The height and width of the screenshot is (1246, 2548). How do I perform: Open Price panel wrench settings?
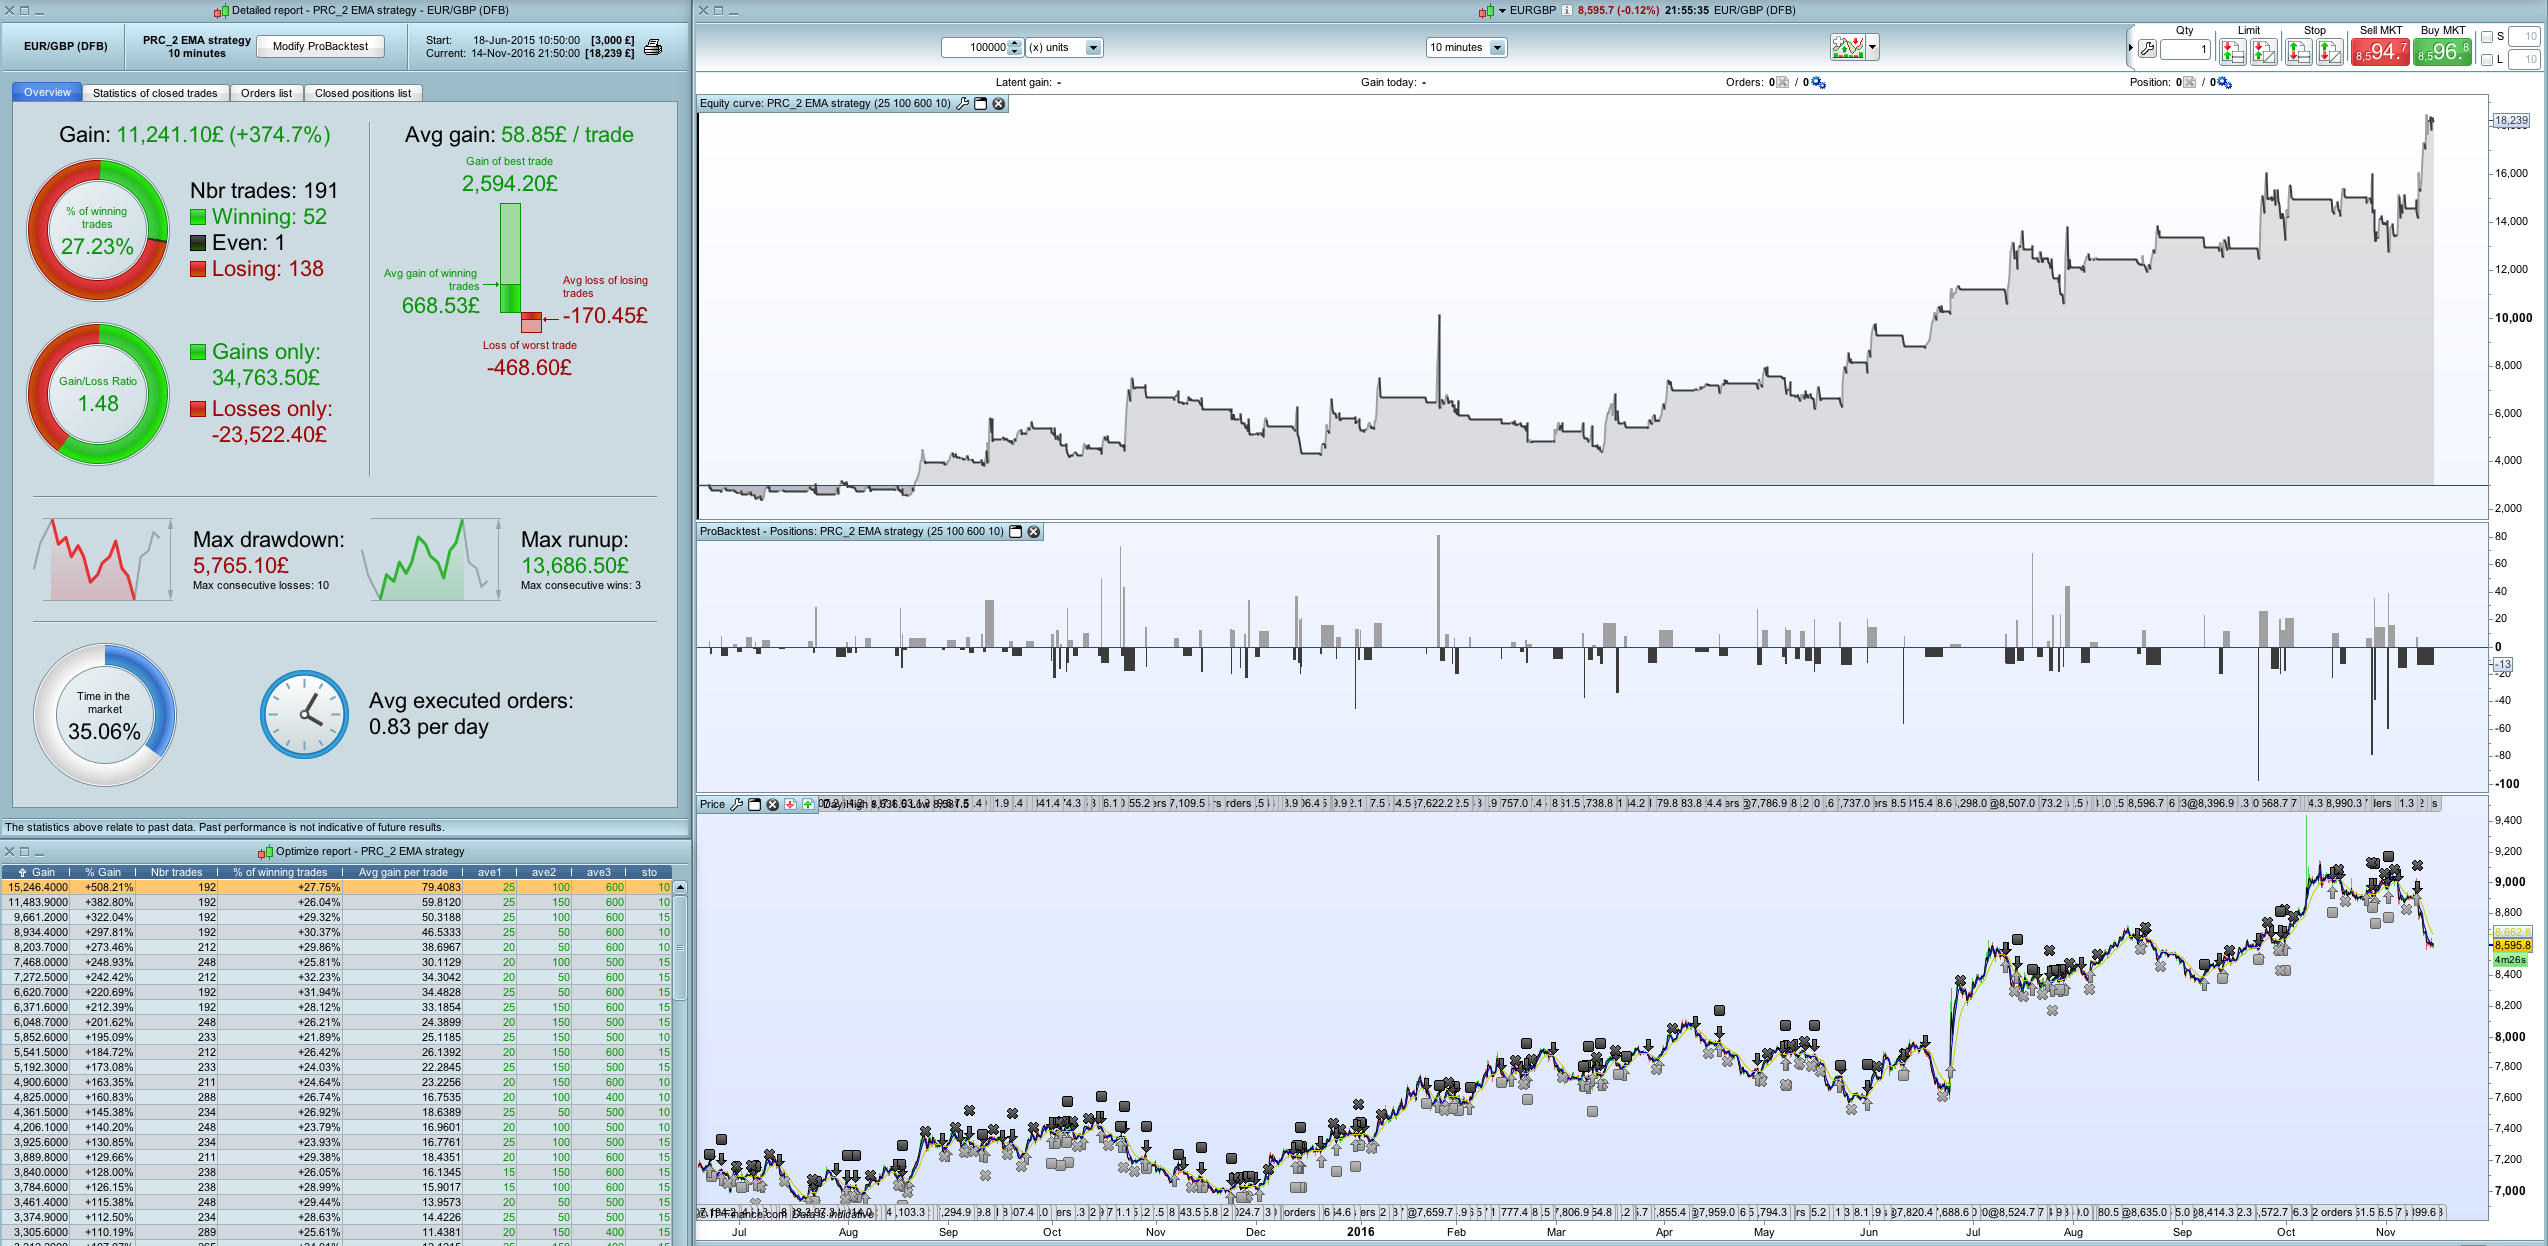click(x=737, y=804)
